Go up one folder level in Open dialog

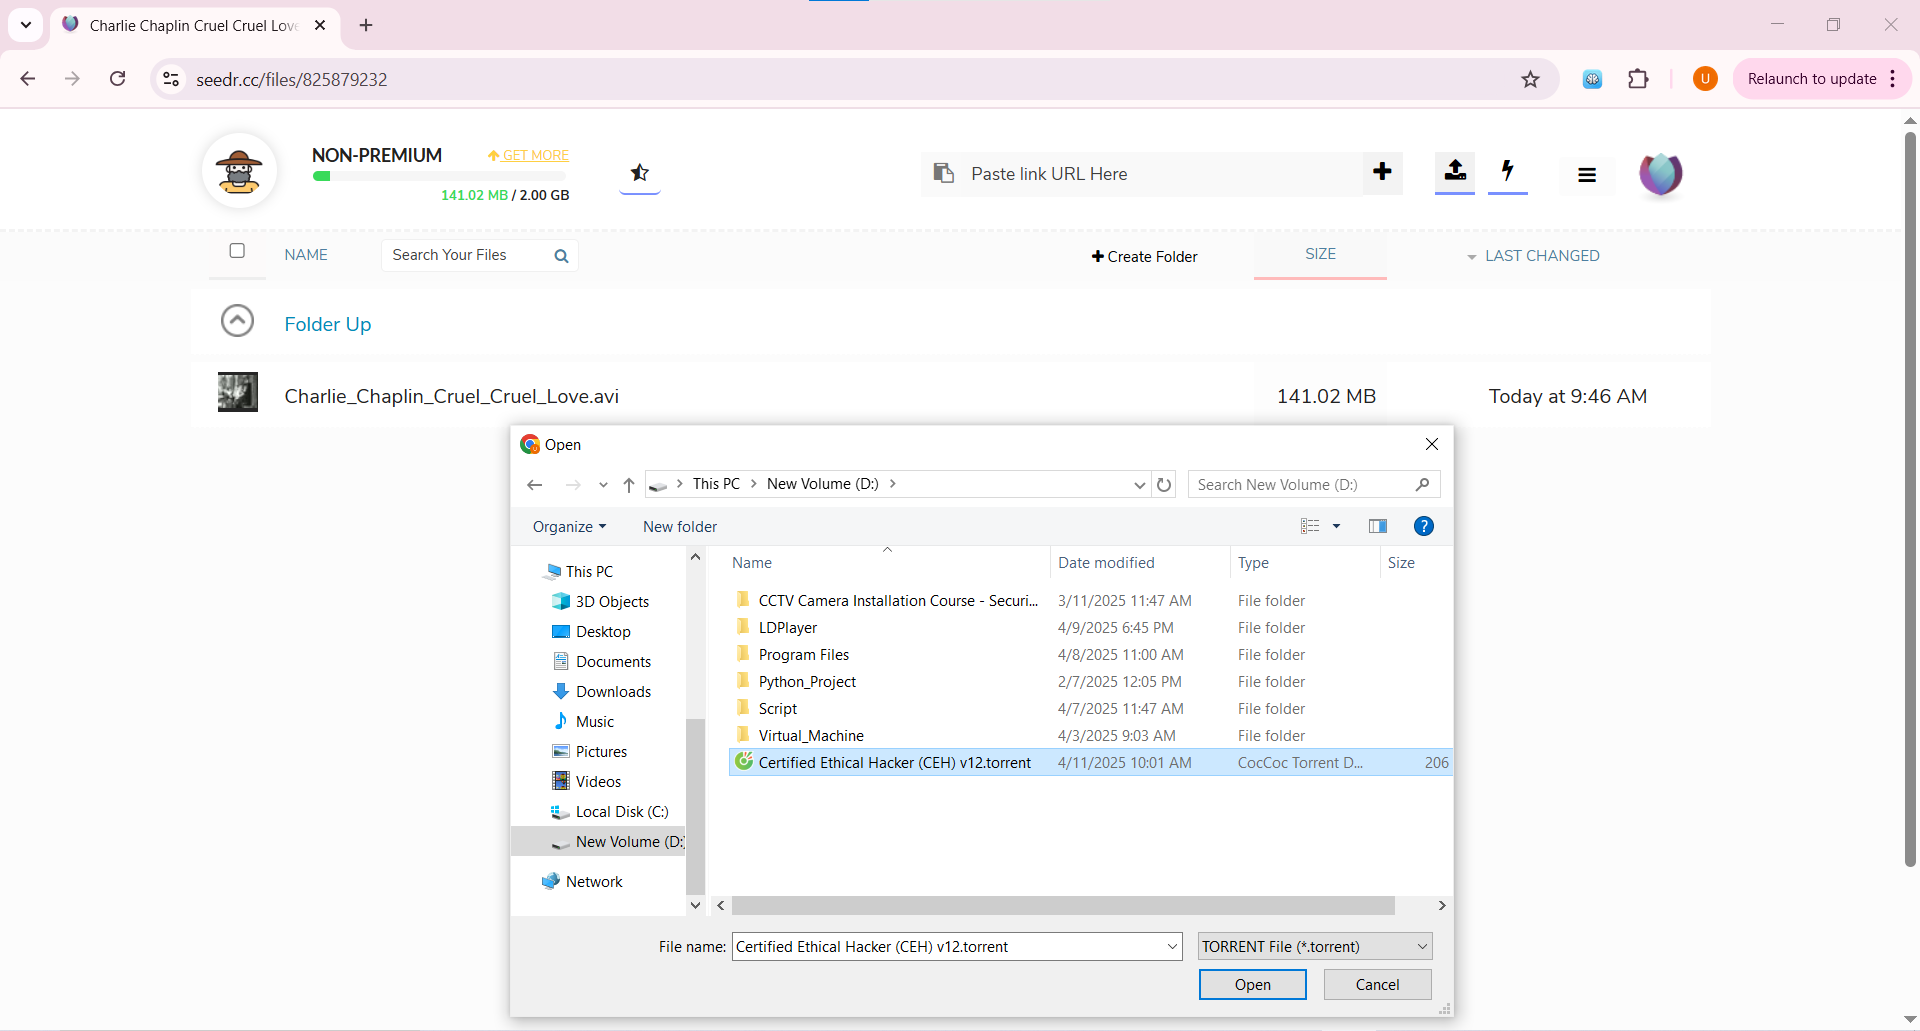tap(629, 485)
